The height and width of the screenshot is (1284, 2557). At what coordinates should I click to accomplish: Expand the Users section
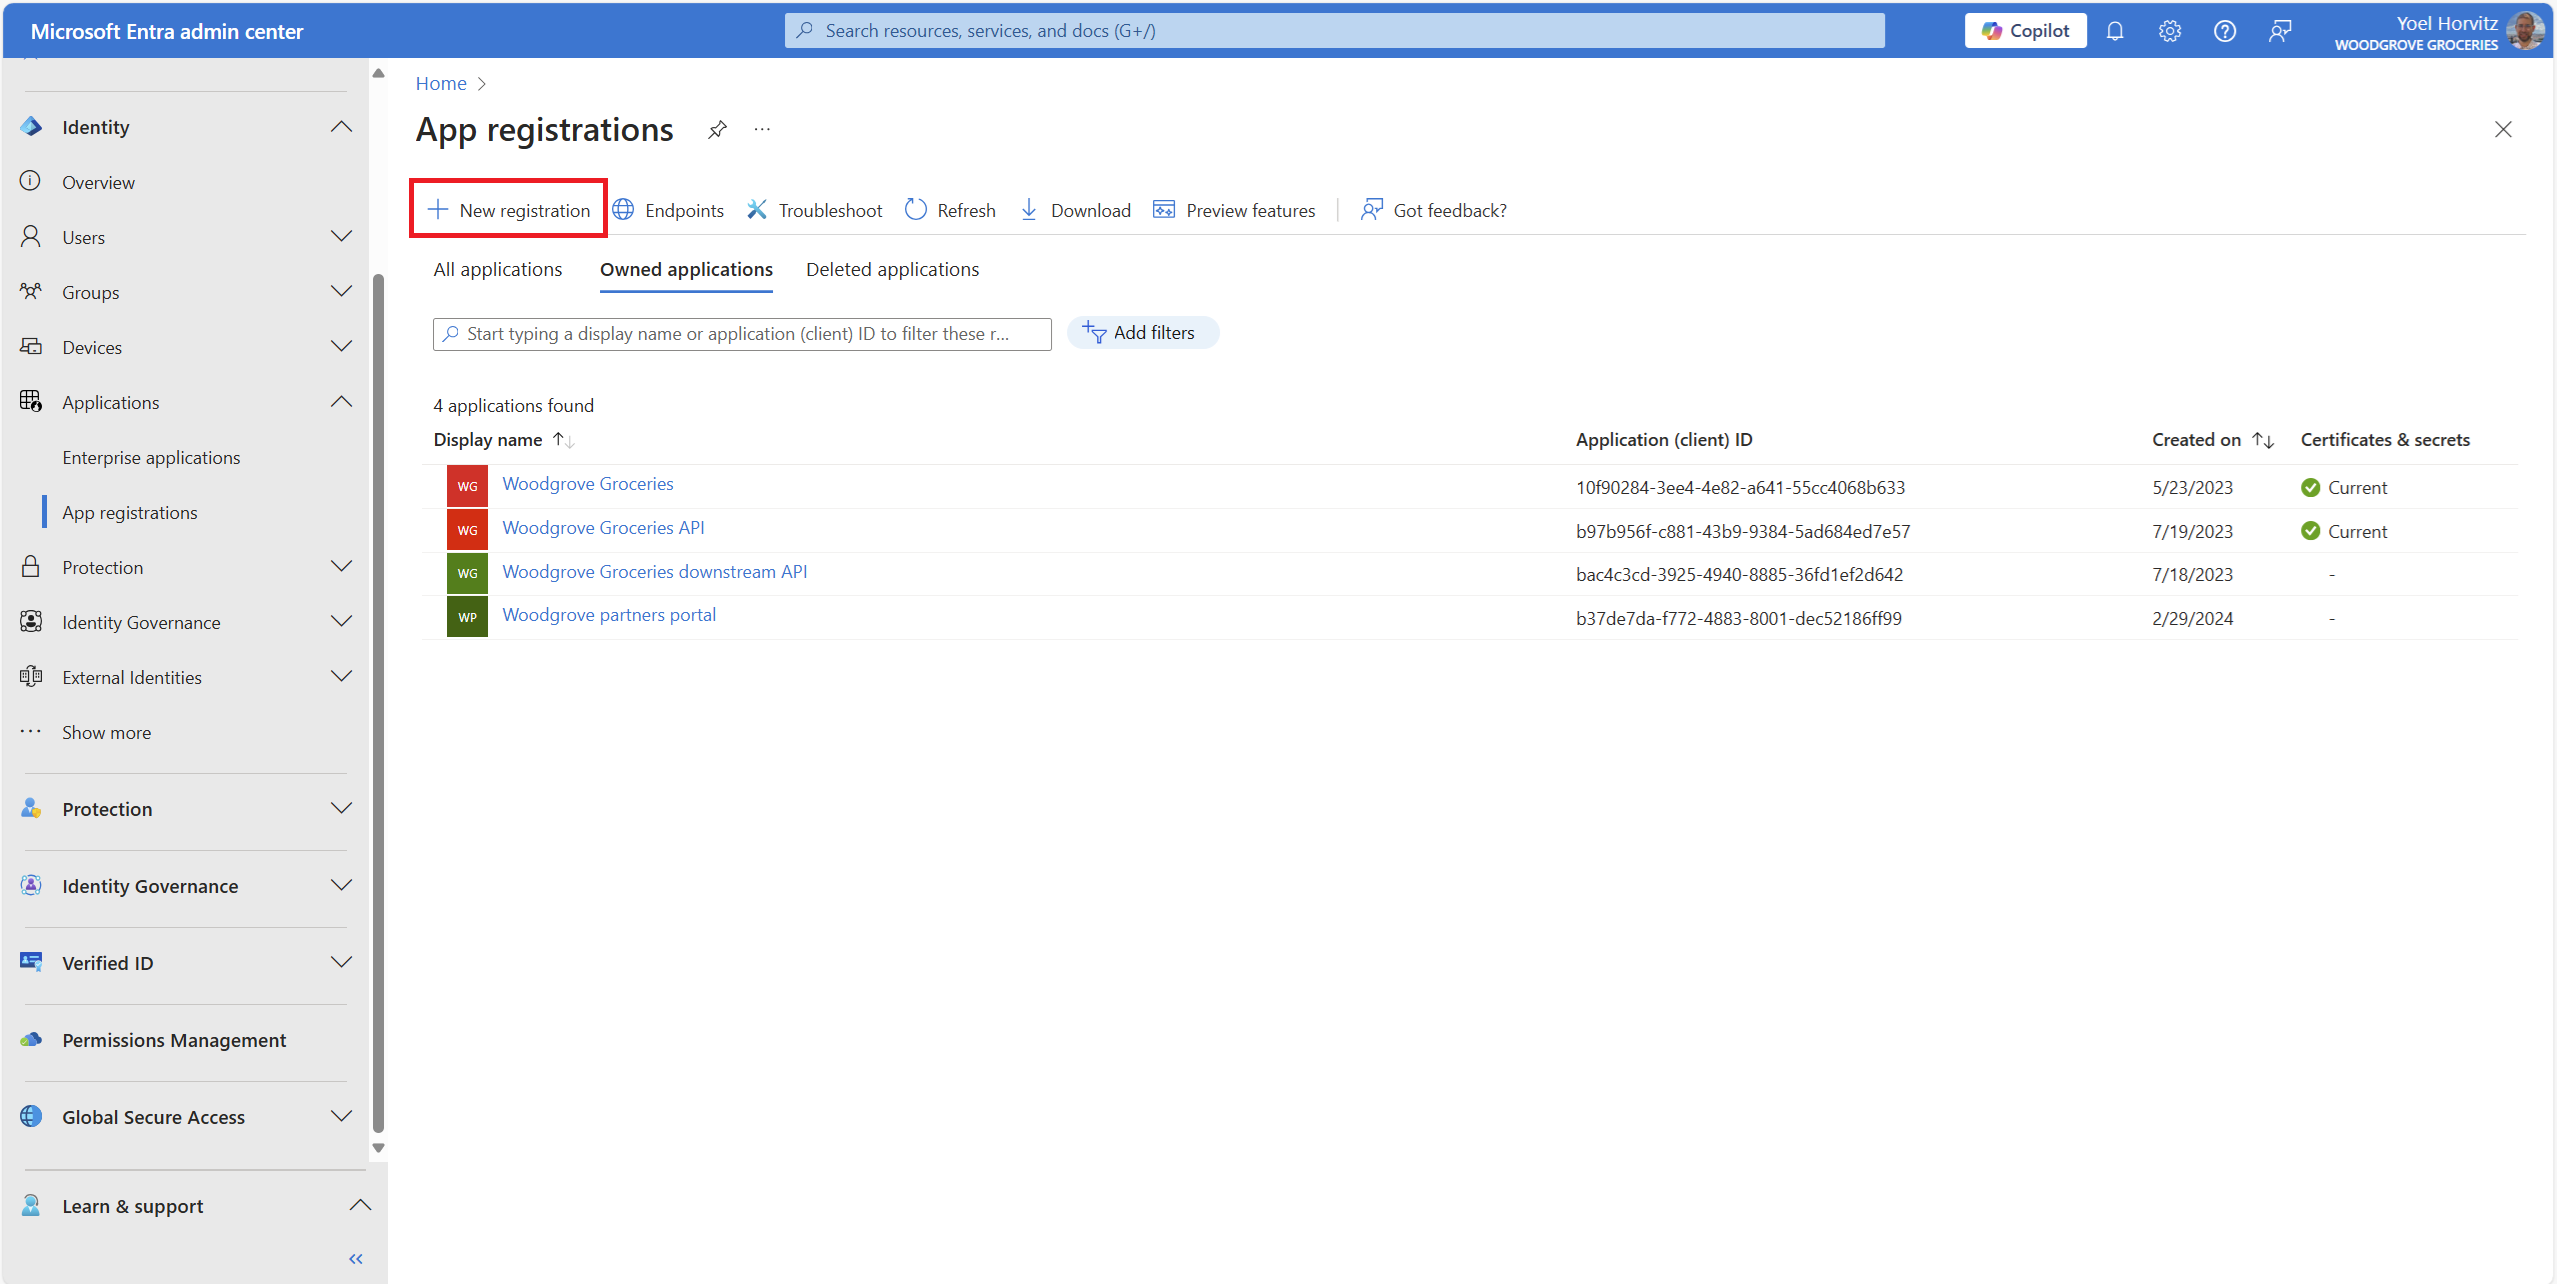click(x=341, y=237)
